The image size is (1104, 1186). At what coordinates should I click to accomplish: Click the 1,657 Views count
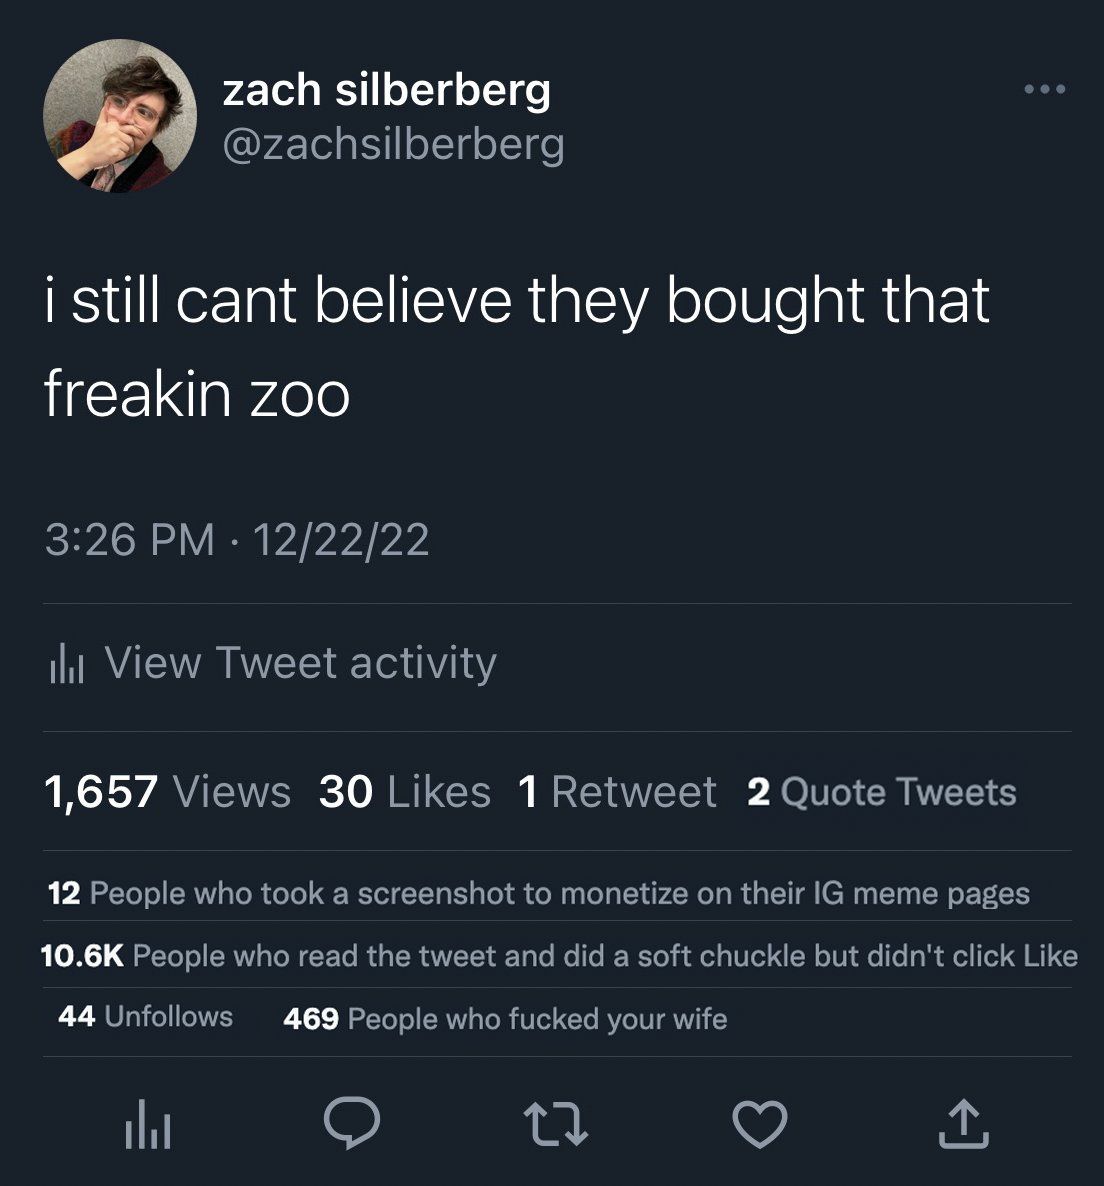click(167, 792)
